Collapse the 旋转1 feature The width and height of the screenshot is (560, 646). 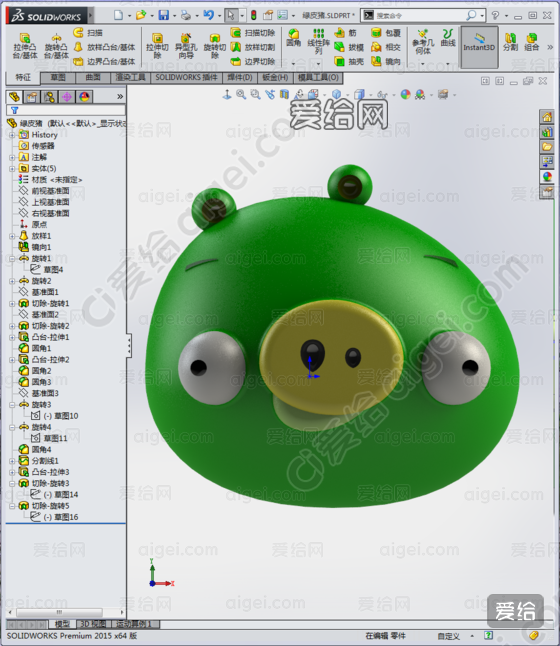[12, 259]
